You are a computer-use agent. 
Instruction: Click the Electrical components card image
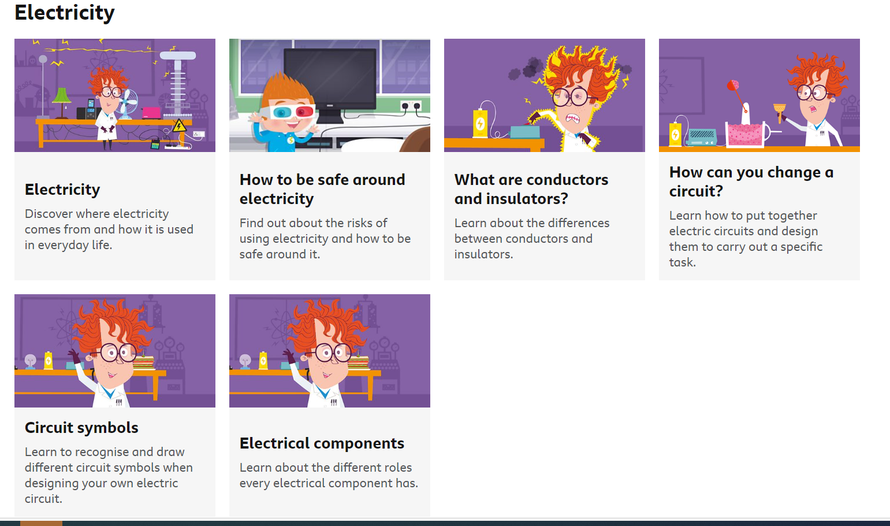329,350
